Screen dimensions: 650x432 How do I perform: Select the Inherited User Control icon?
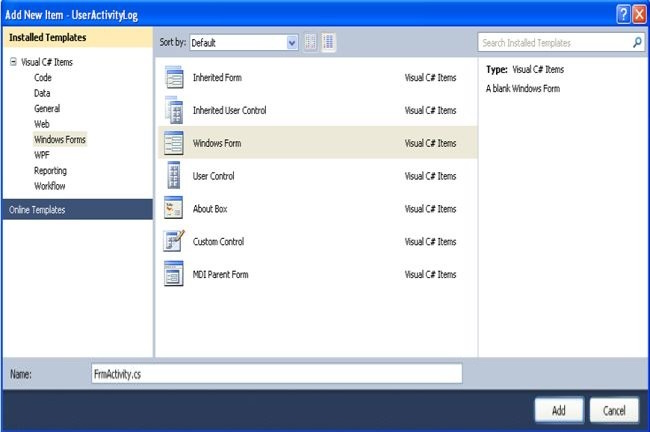[x=174, y=110]
